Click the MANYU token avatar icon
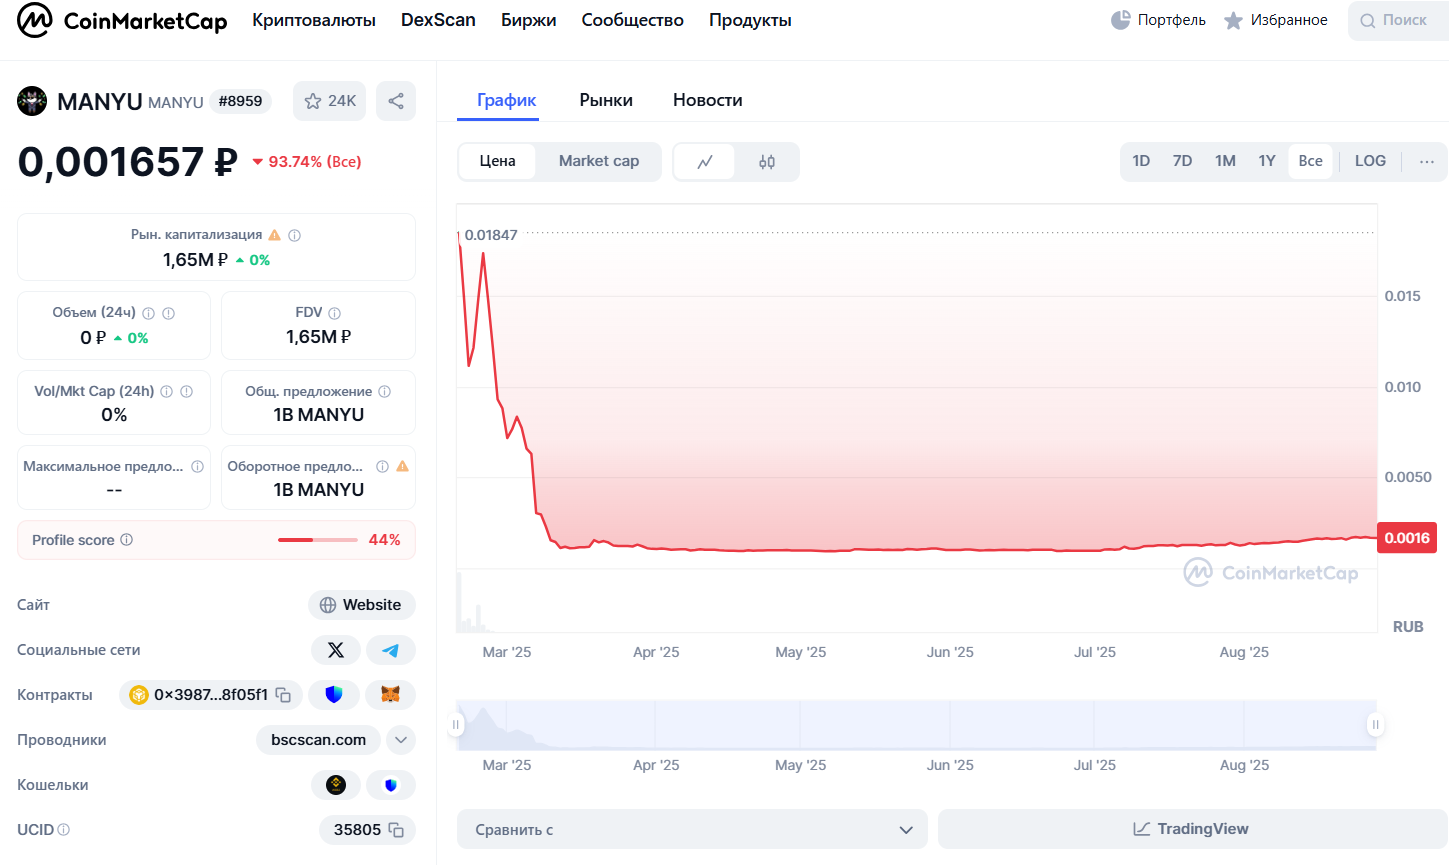Screen dimensions: 1449x865 32,101
